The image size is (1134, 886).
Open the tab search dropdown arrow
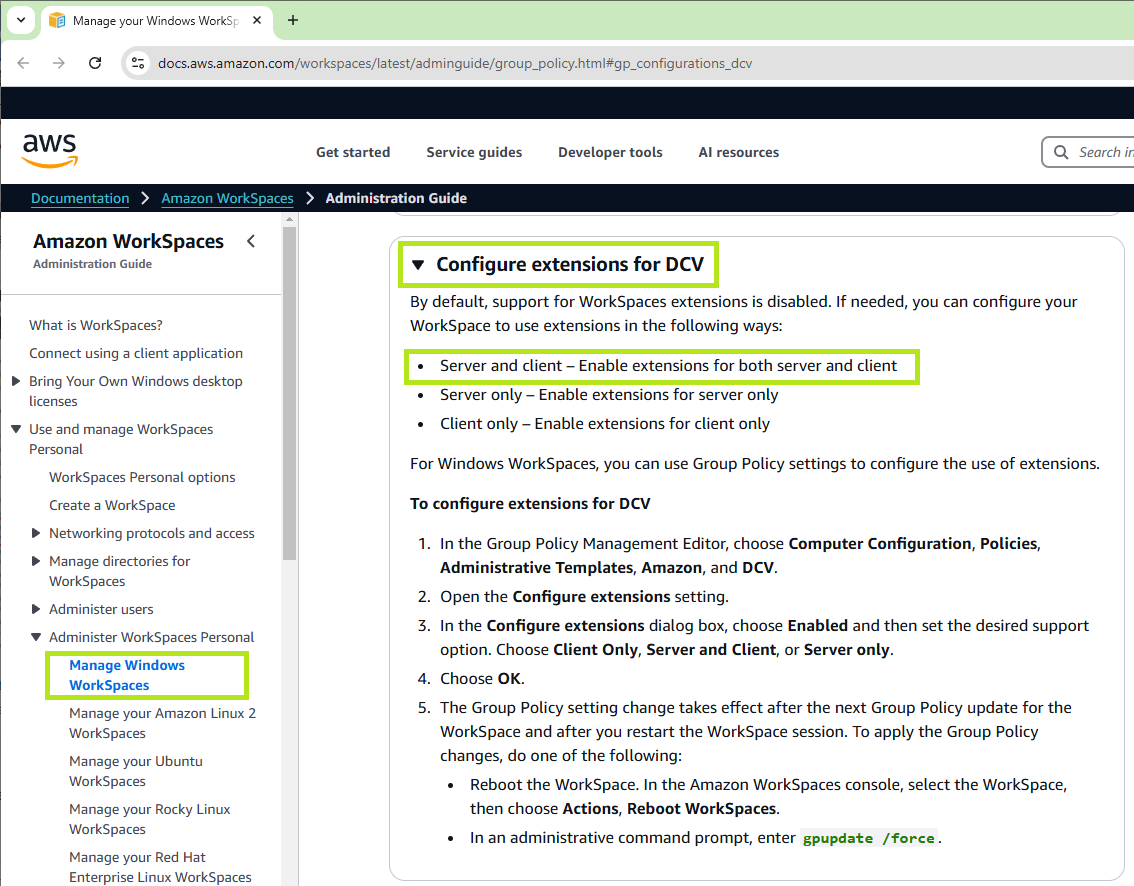point(20,20)
